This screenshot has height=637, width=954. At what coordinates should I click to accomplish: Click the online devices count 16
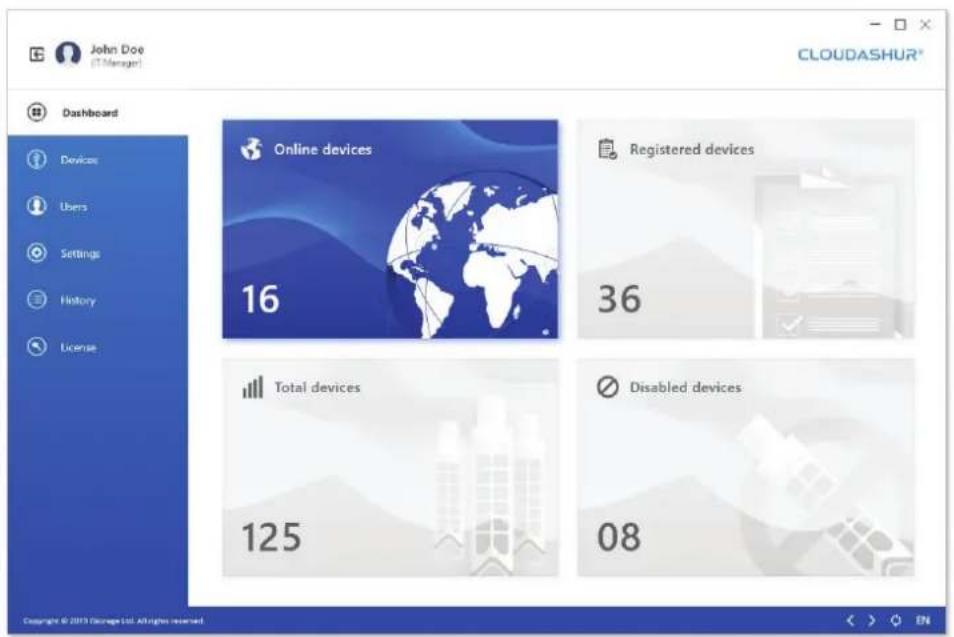point(260,299)
